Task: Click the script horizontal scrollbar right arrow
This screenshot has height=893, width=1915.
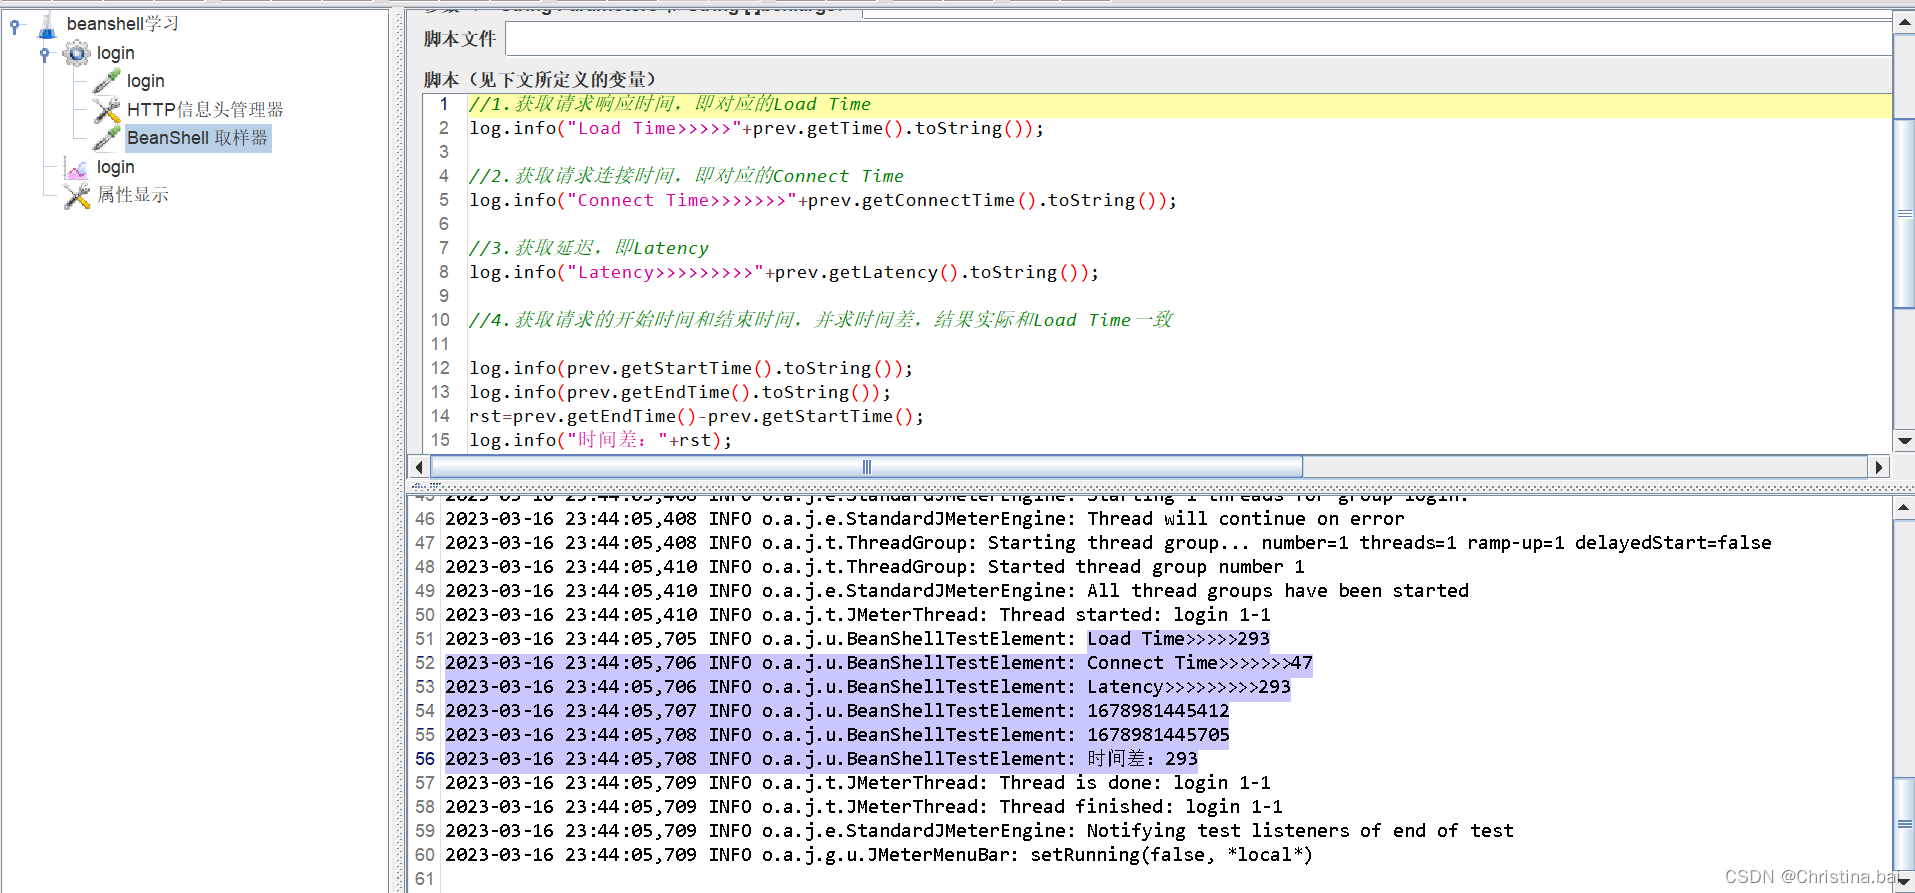Action: (1879, 467)
